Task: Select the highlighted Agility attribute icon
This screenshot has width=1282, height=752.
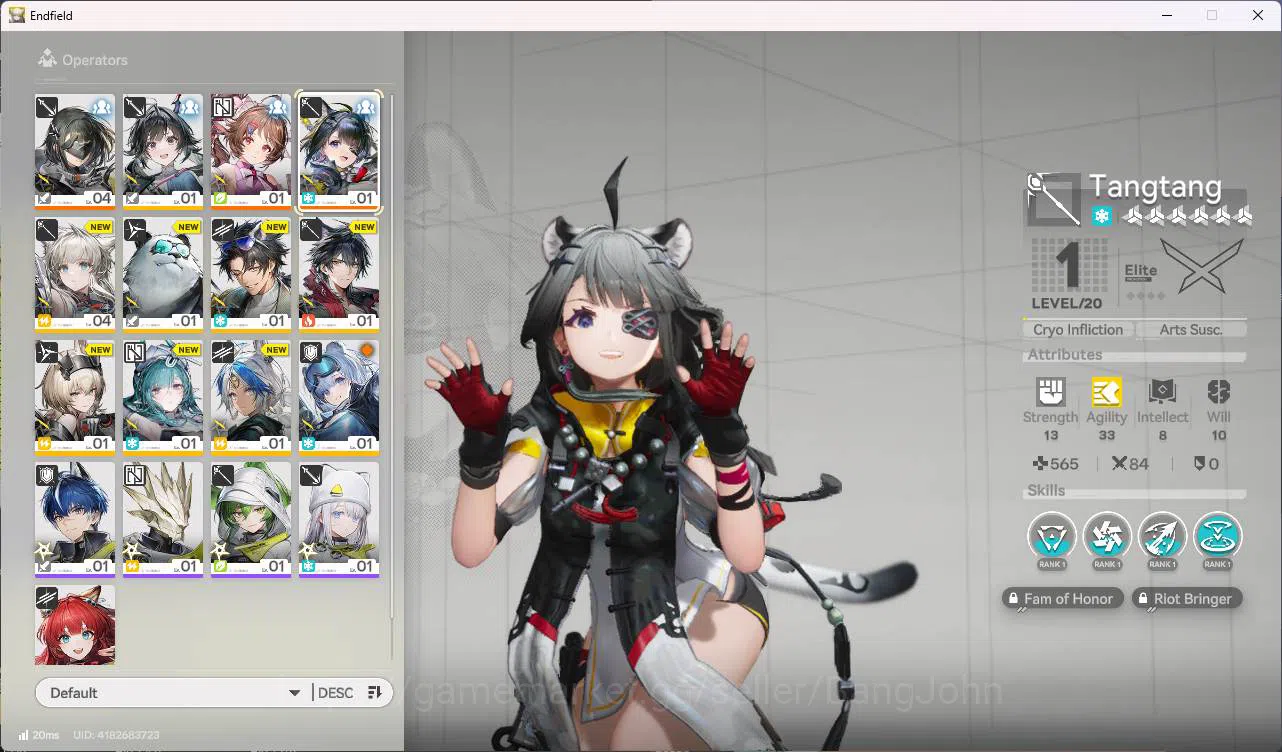Action: tap(1106, 392)
